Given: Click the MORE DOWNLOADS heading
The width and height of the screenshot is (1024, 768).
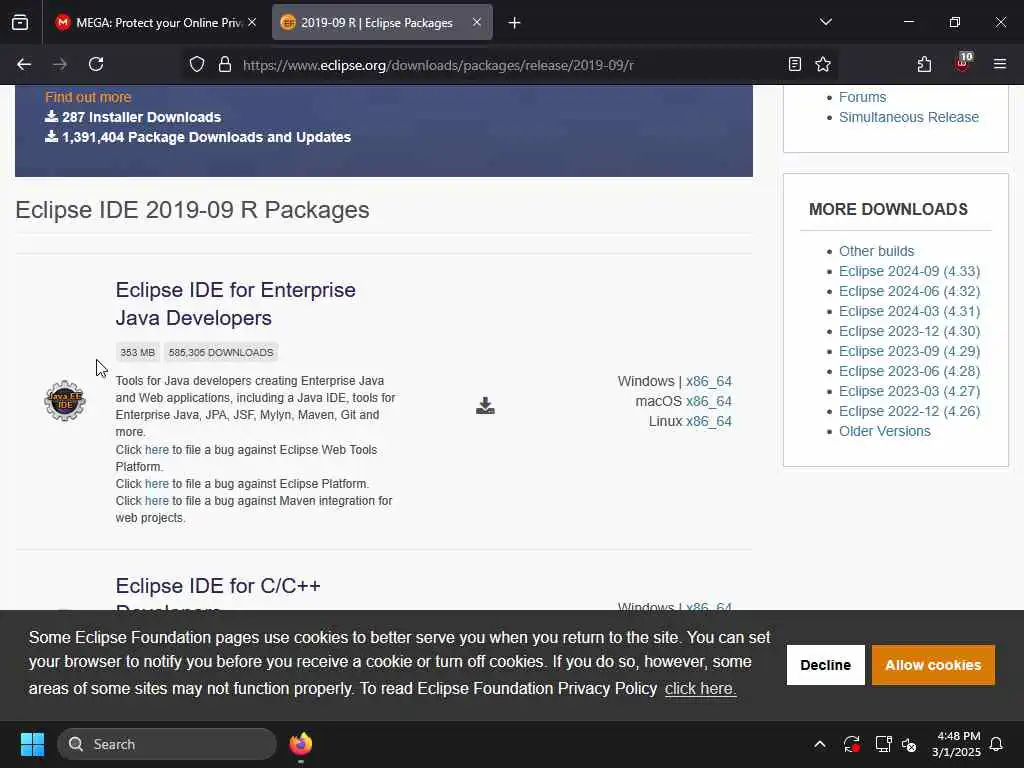Looking at the screenshot, I should pyautogui.click(x=888, y=209).
